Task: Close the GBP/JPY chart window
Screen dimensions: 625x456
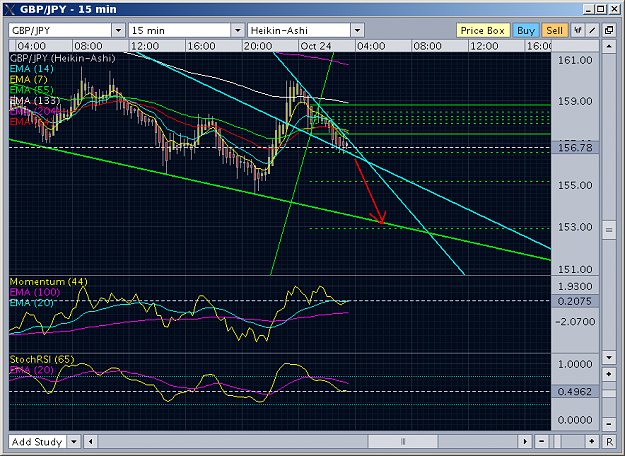Action: (x=614, y=9)
